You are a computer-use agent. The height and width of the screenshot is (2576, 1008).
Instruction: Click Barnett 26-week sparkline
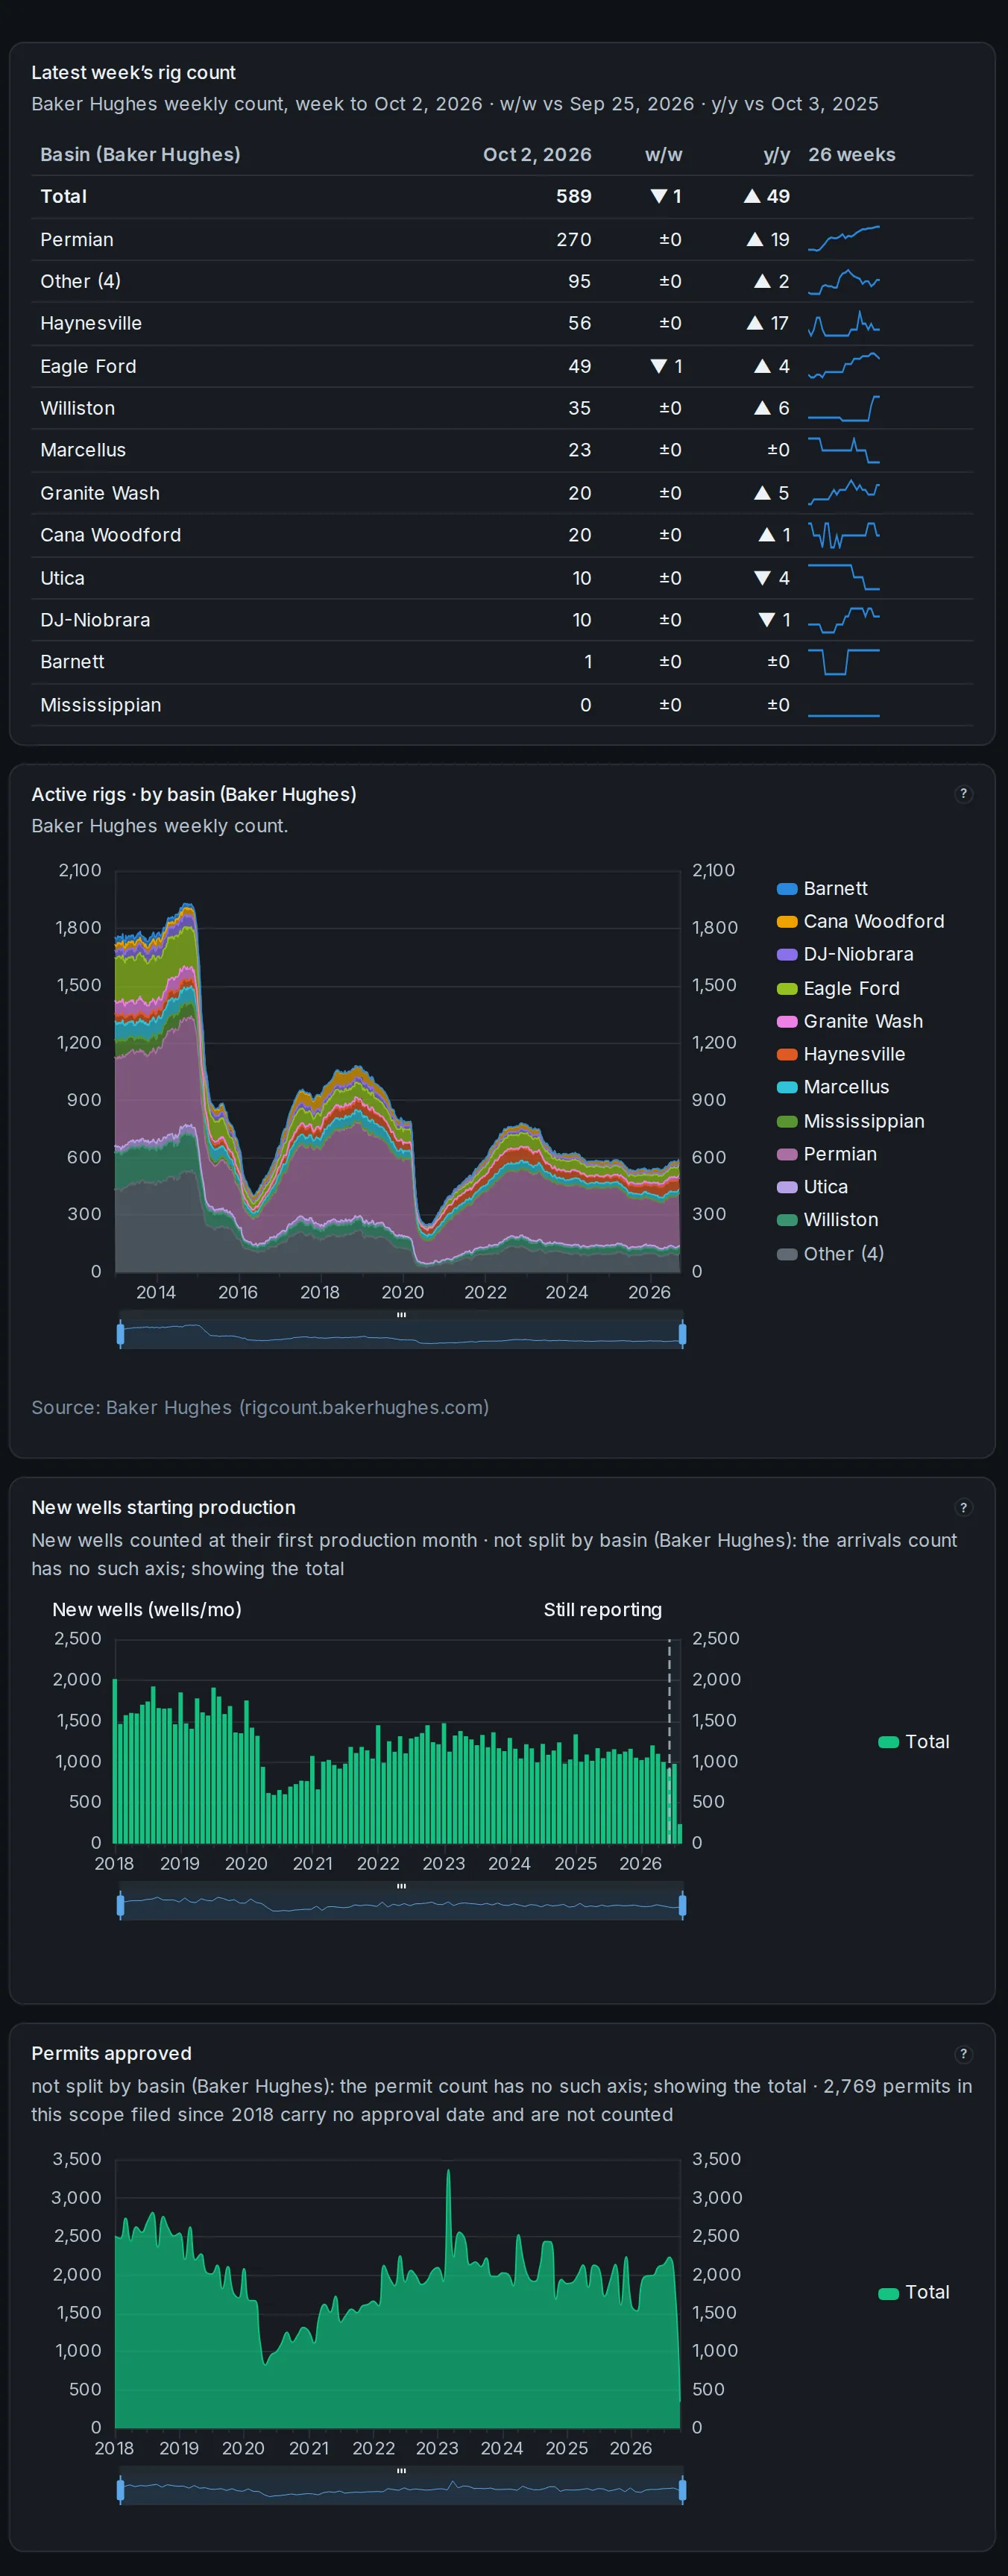pos(844,662)
